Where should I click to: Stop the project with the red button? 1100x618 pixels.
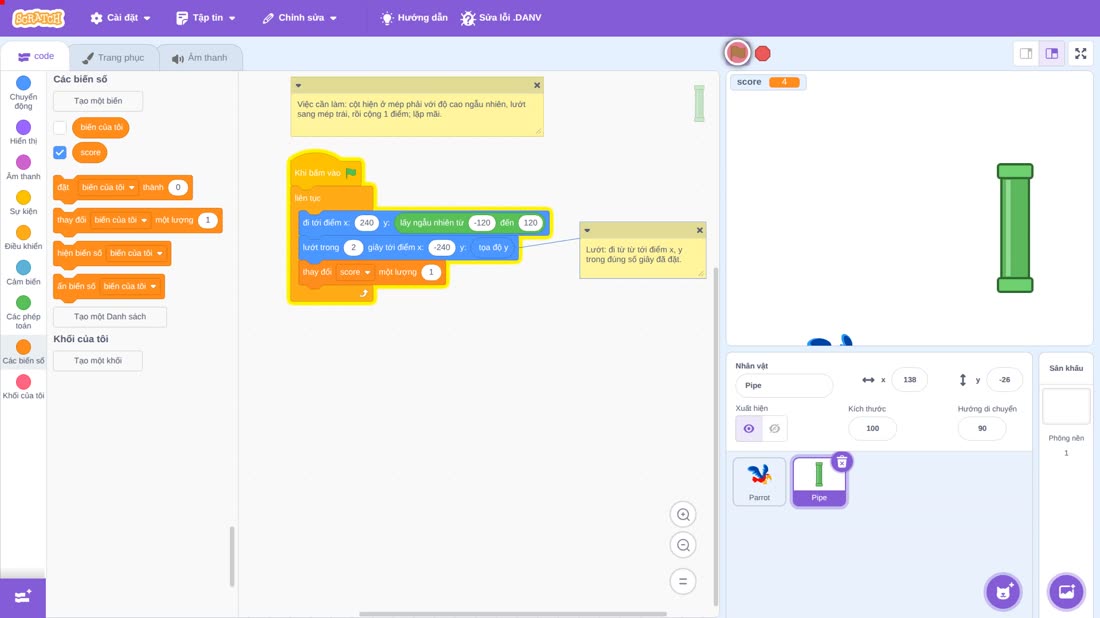tap(763, 53)
